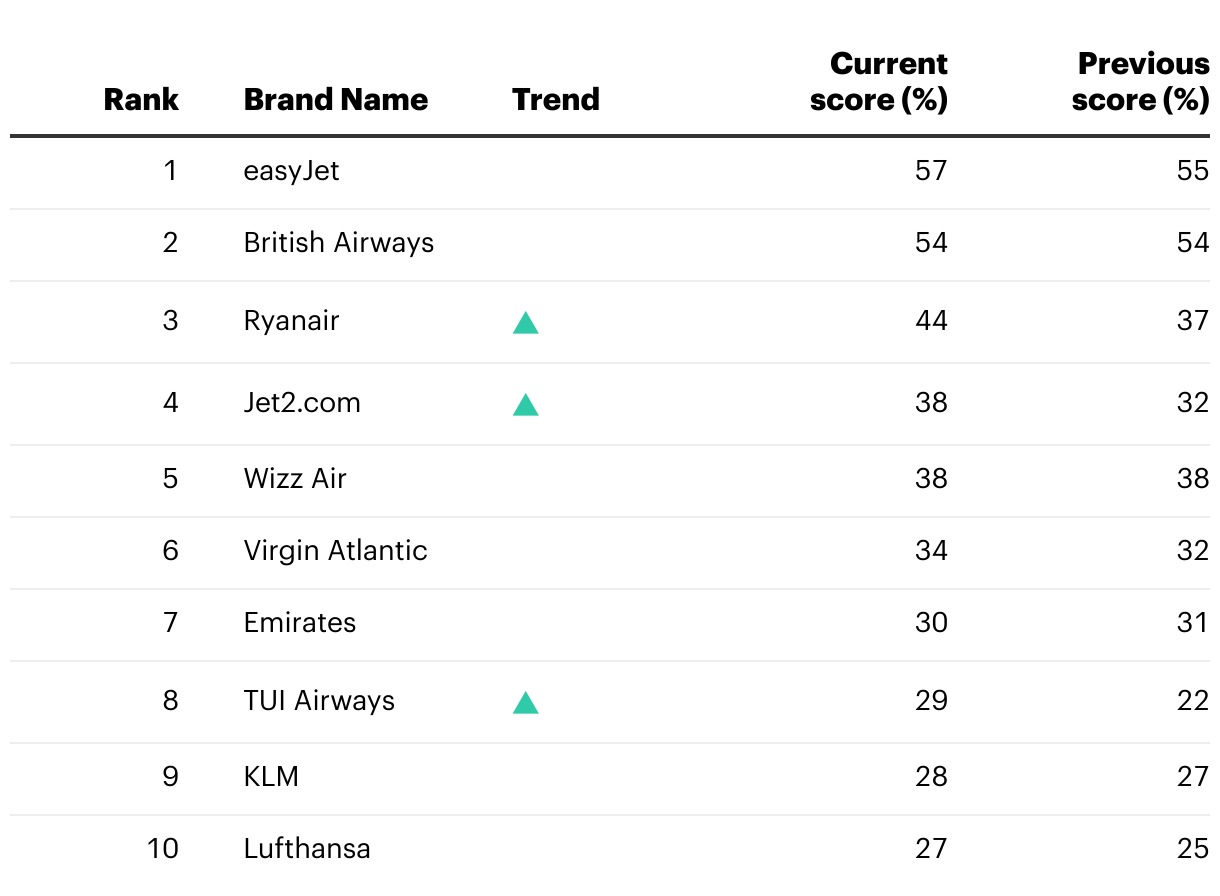Click Ryanair's previous score of 37
Screen dimensions: 1220x896
[1193, 321]
